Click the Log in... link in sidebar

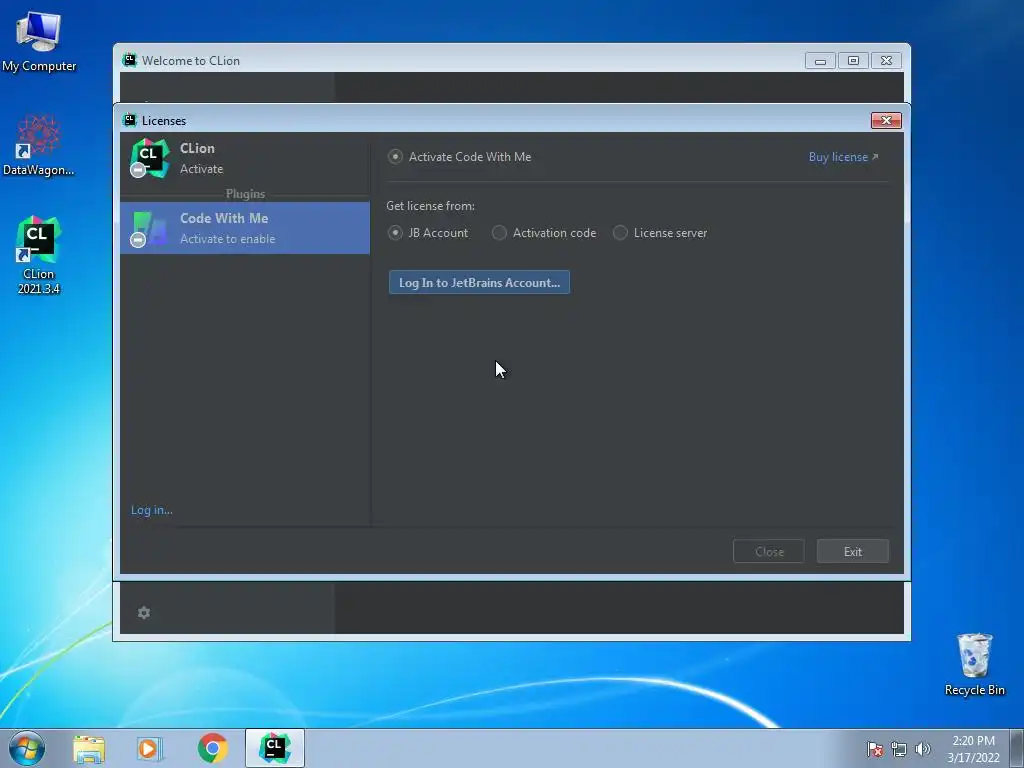pos(152,510)
